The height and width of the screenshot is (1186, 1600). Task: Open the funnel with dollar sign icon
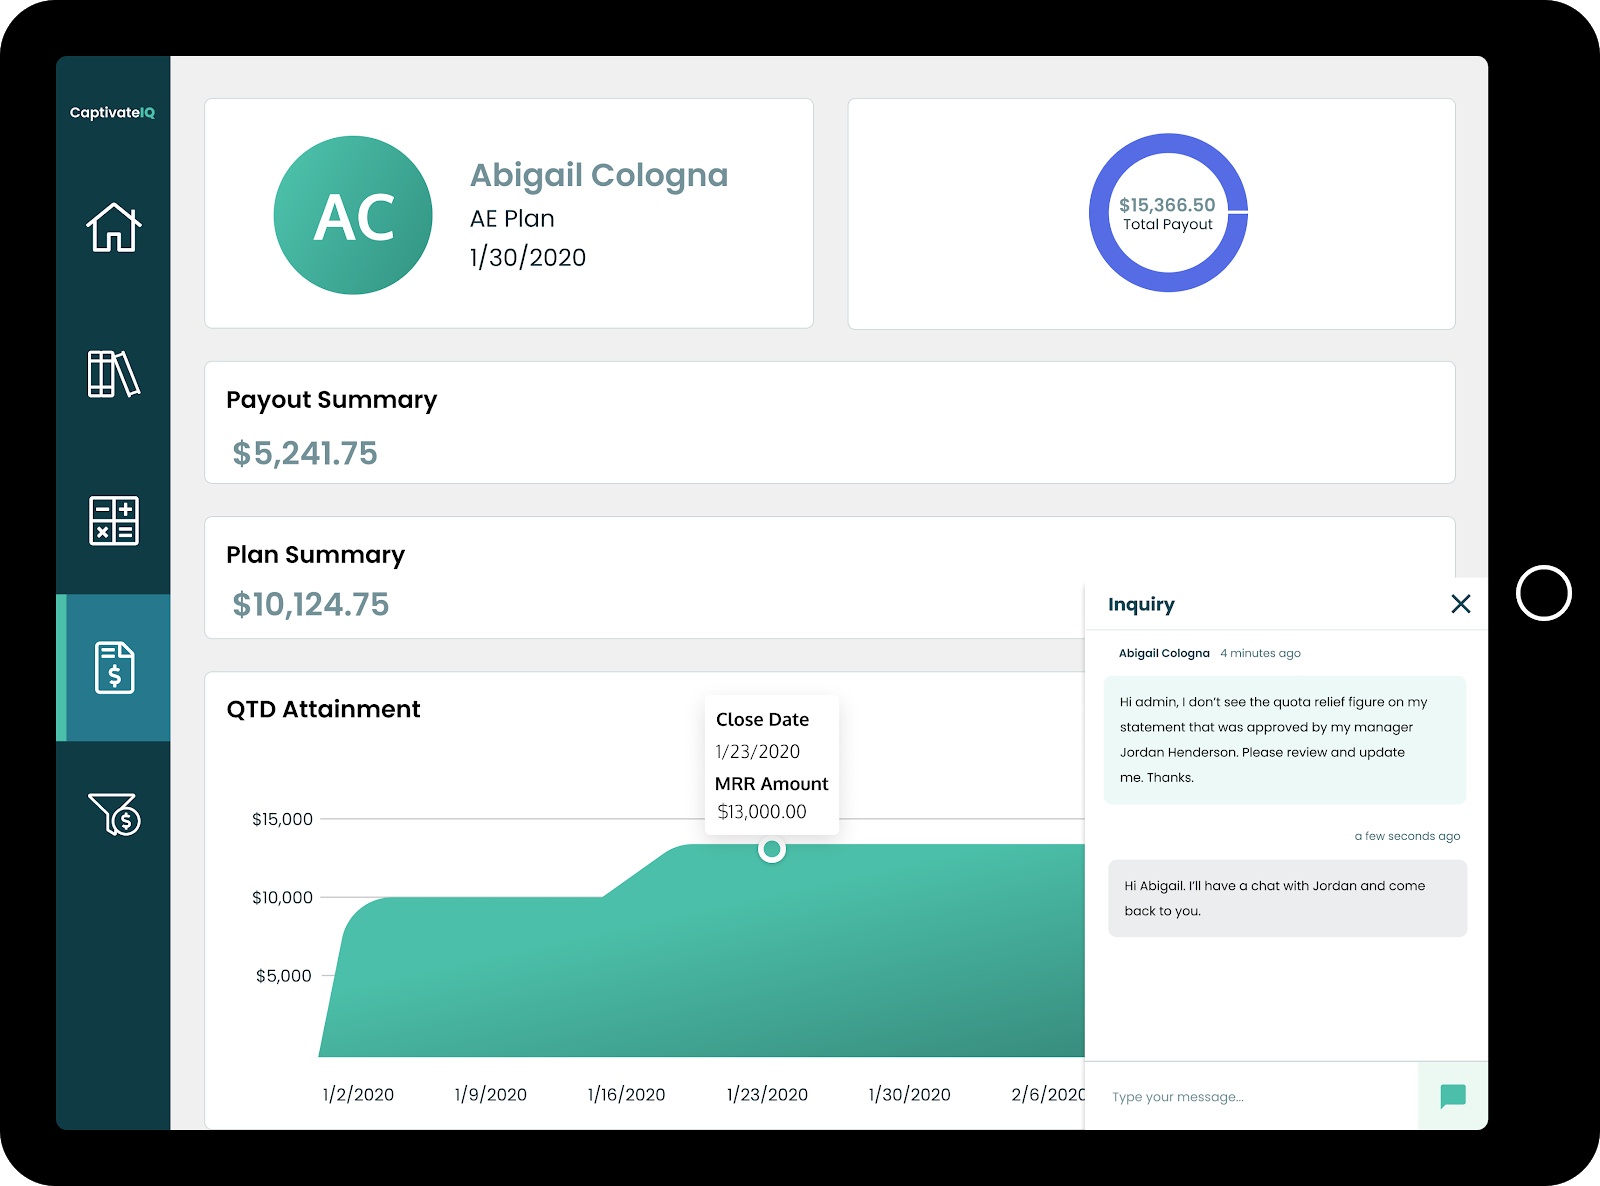click(x=114, y=814)
